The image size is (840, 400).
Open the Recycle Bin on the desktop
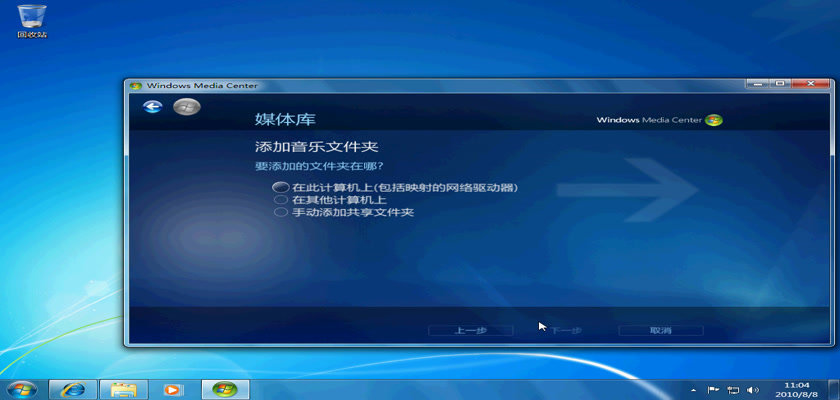(32, 18)
